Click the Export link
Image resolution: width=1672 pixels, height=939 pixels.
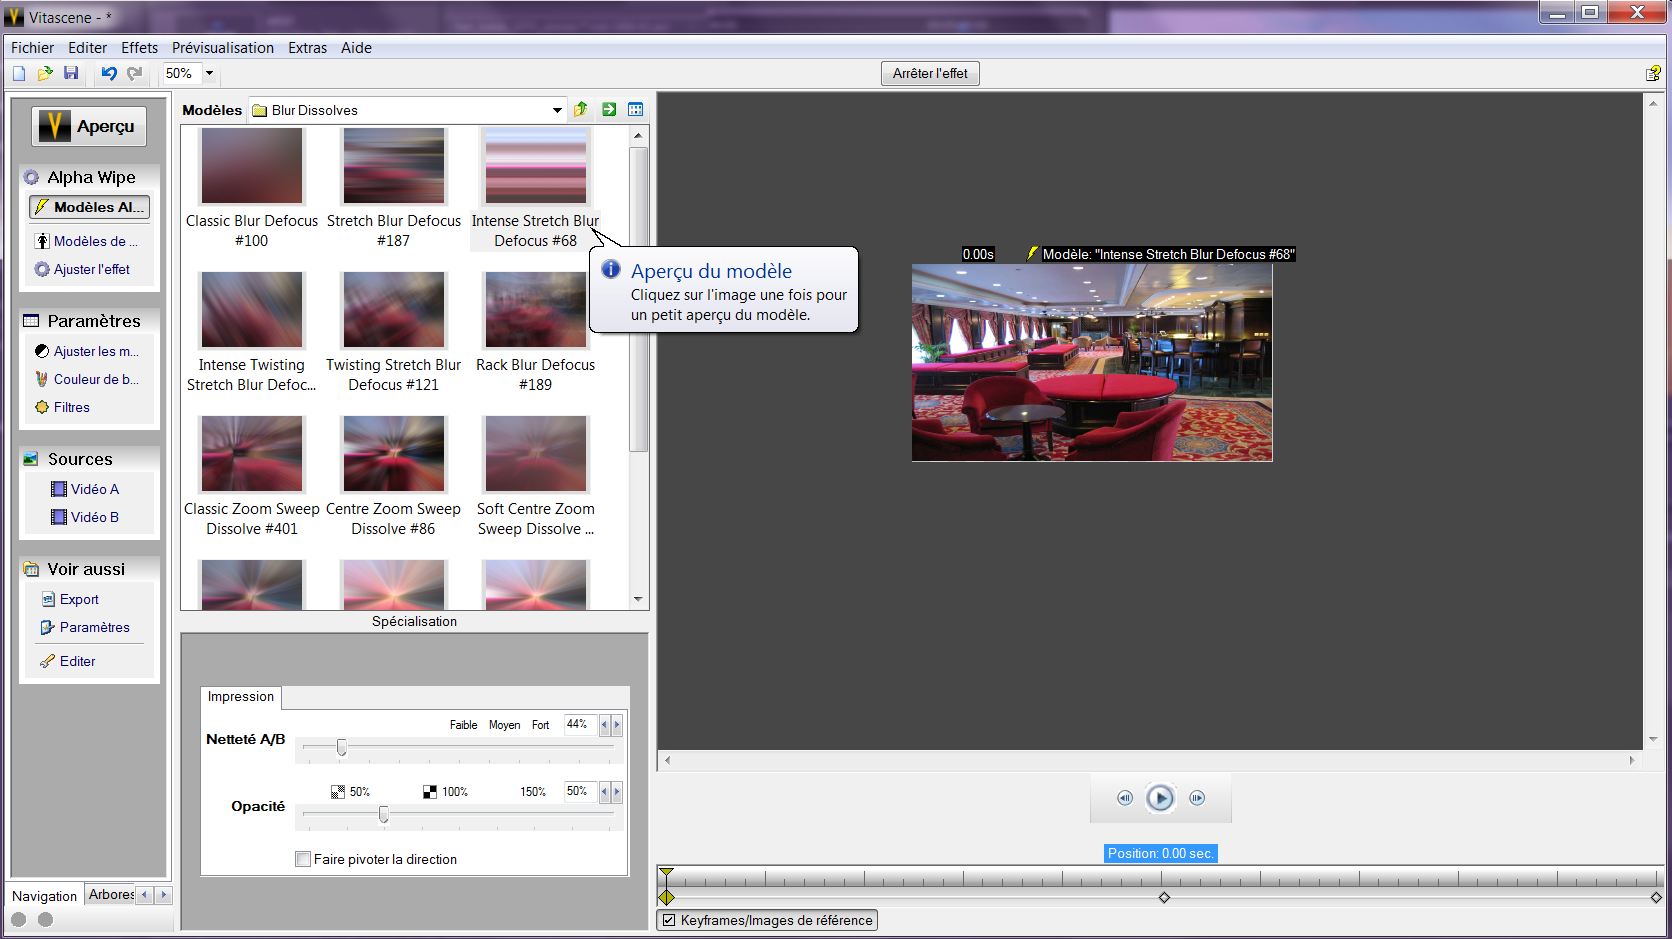point(79,599)
